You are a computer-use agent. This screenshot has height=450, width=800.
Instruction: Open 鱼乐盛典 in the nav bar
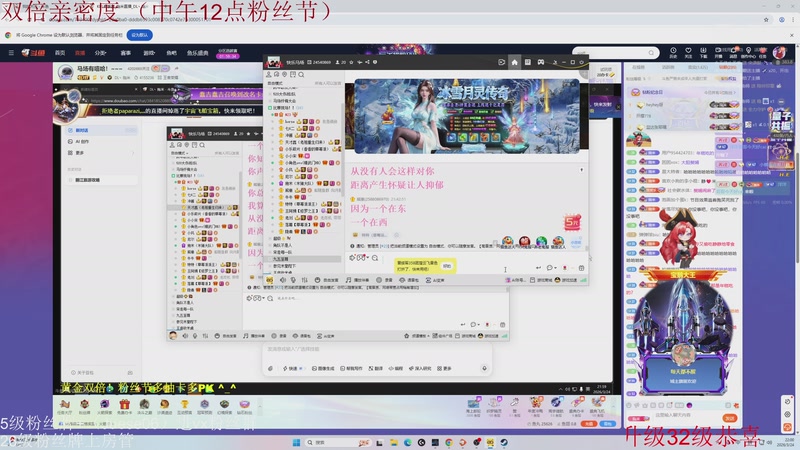[197, 53]
